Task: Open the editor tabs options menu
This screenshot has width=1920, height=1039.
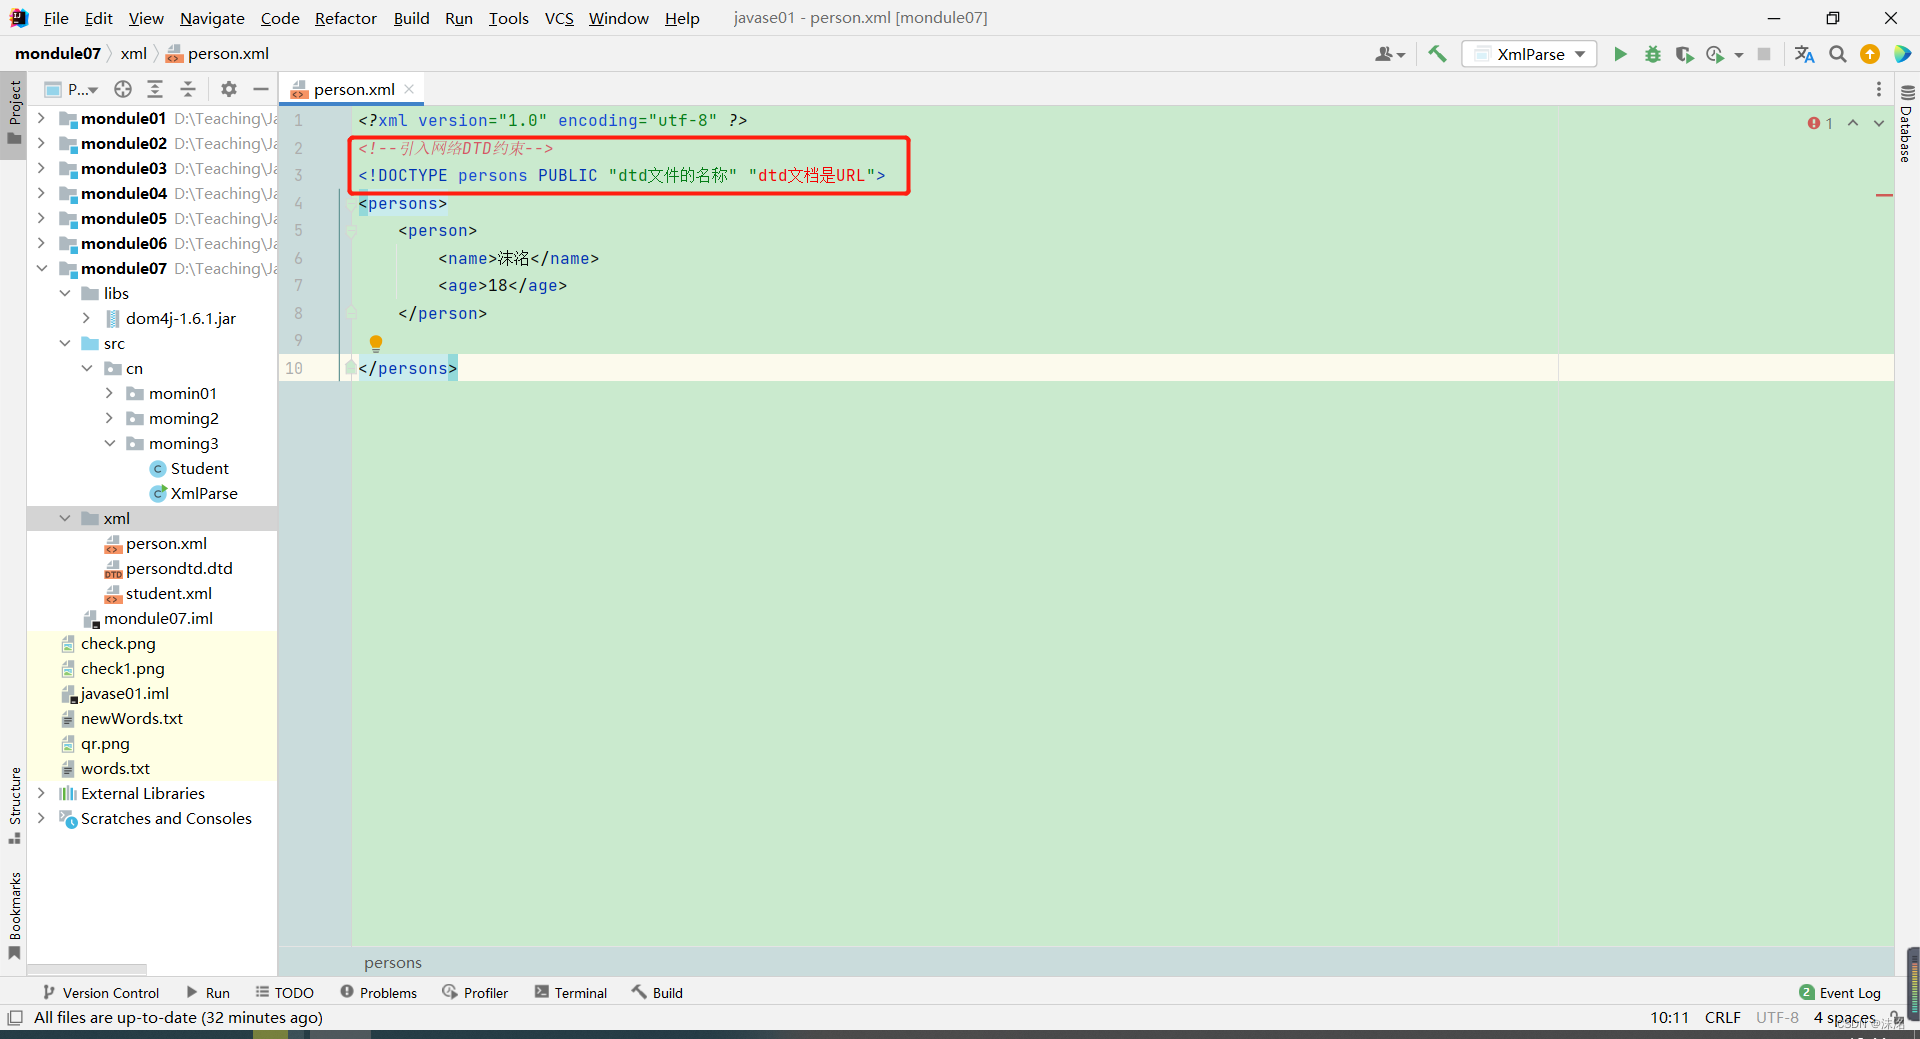Action: point(1879,89)
